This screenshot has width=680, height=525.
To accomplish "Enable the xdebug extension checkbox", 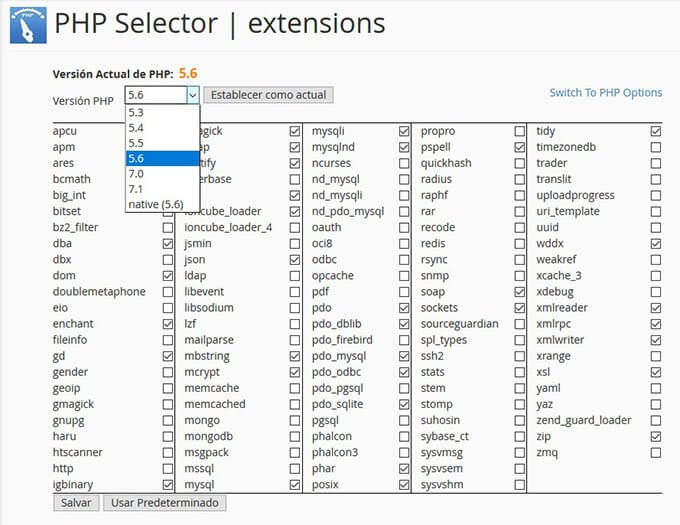I will coord(656,292).
